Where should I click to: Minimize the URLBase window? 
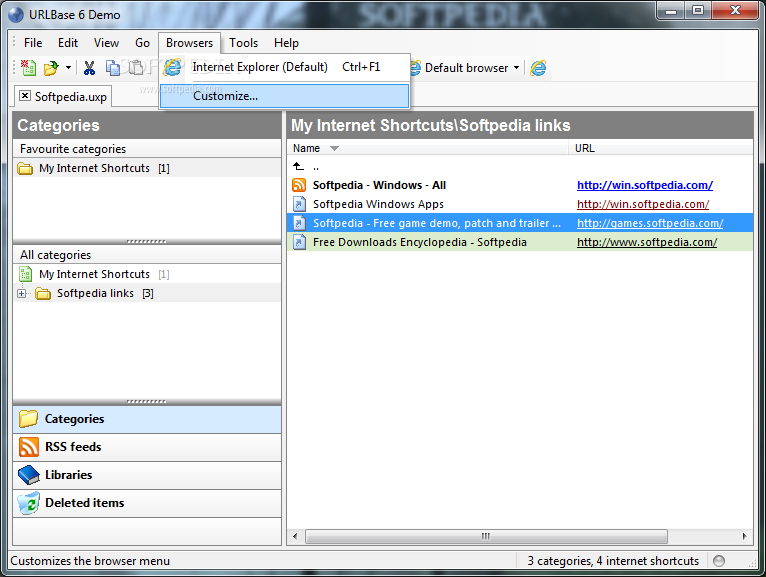(671, 10)
